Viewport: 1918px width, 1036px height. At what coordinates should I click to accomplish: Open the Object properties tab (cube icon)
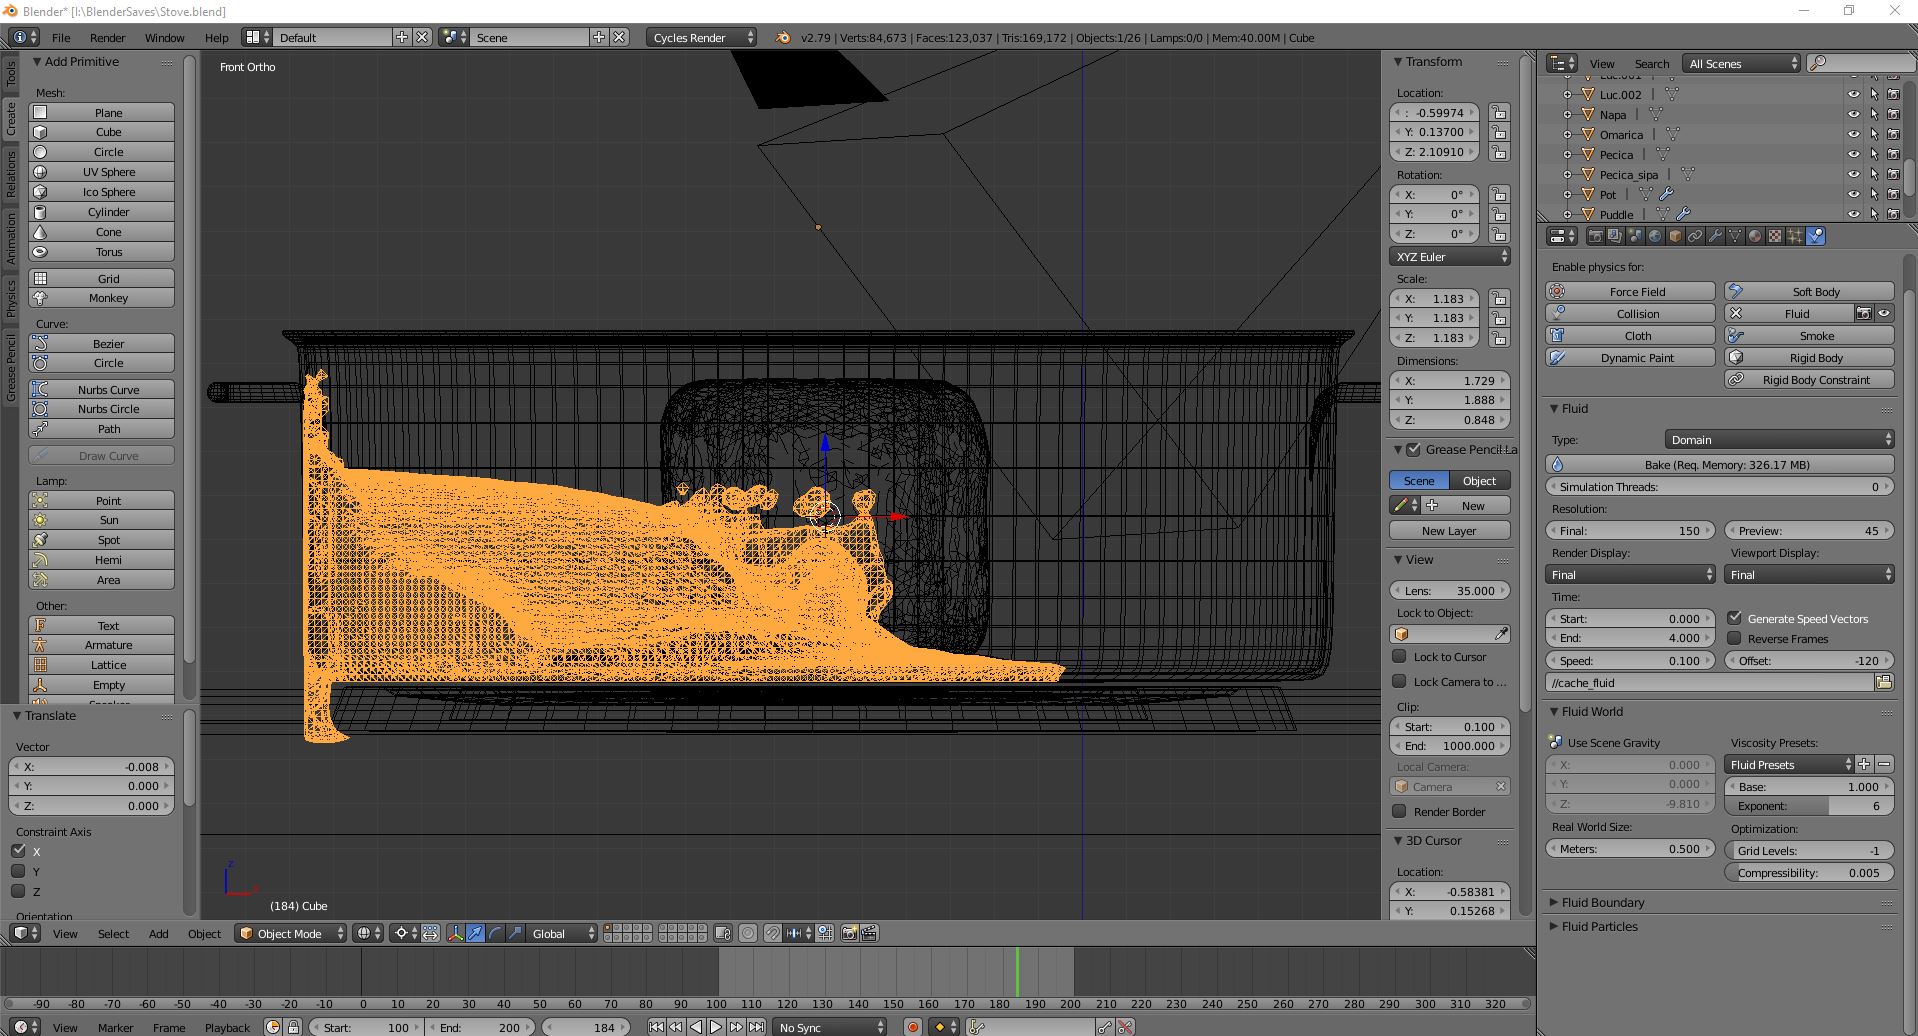point(1675,236)
